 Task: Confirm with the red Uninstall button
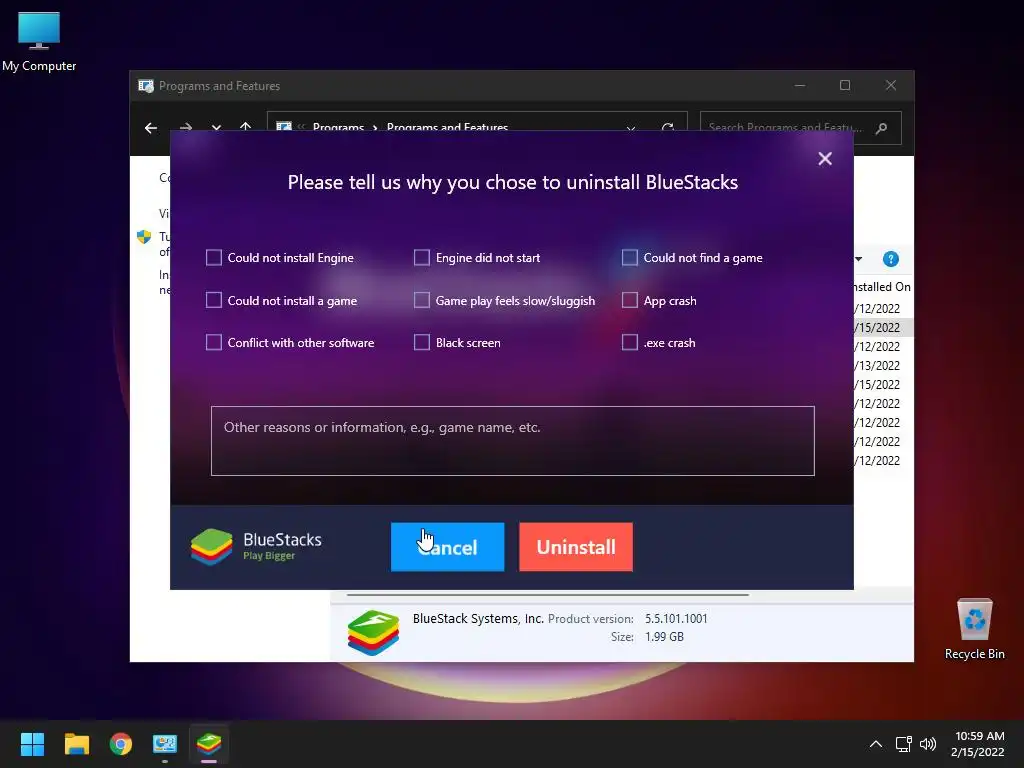[x=576, y=547]
